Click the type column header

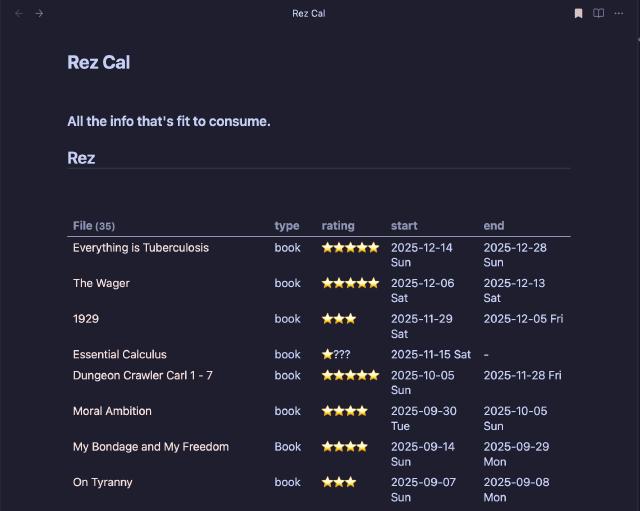point(287,226)
